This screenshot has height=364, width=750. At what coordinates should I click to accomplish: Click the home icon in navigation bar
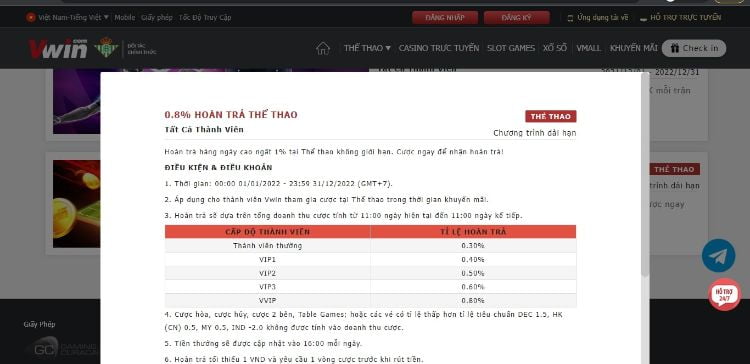click(323, 48)
